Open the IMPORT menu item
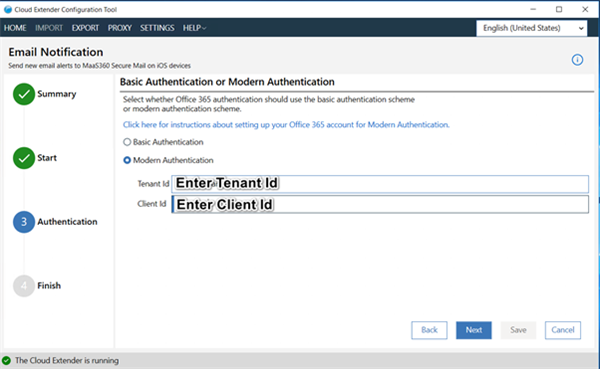The width and height of the screenshot is (600, 369). coord(49,28)
